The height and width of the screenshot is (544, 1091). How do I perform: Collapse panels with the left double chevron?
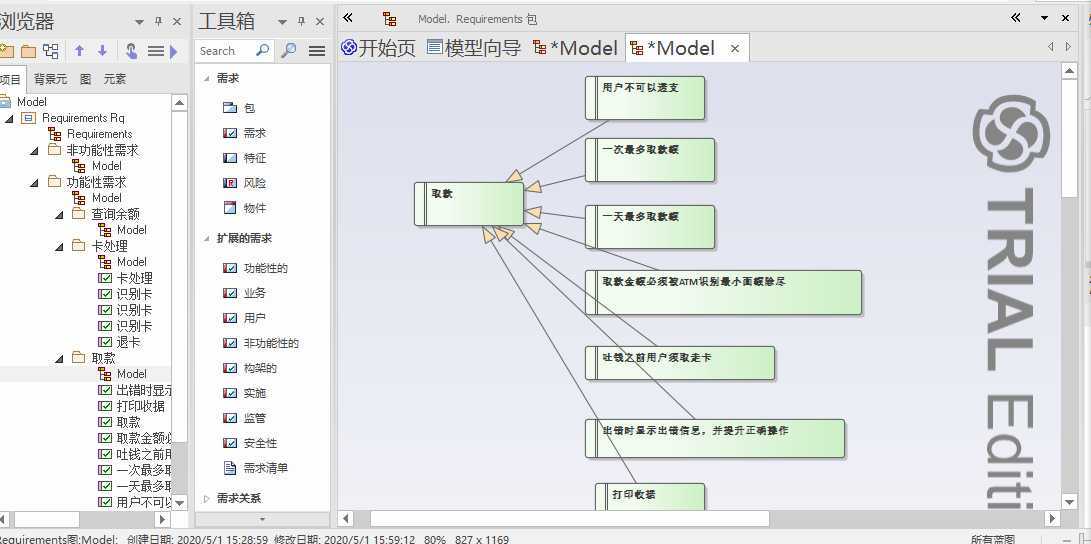[x=348, y=18]
